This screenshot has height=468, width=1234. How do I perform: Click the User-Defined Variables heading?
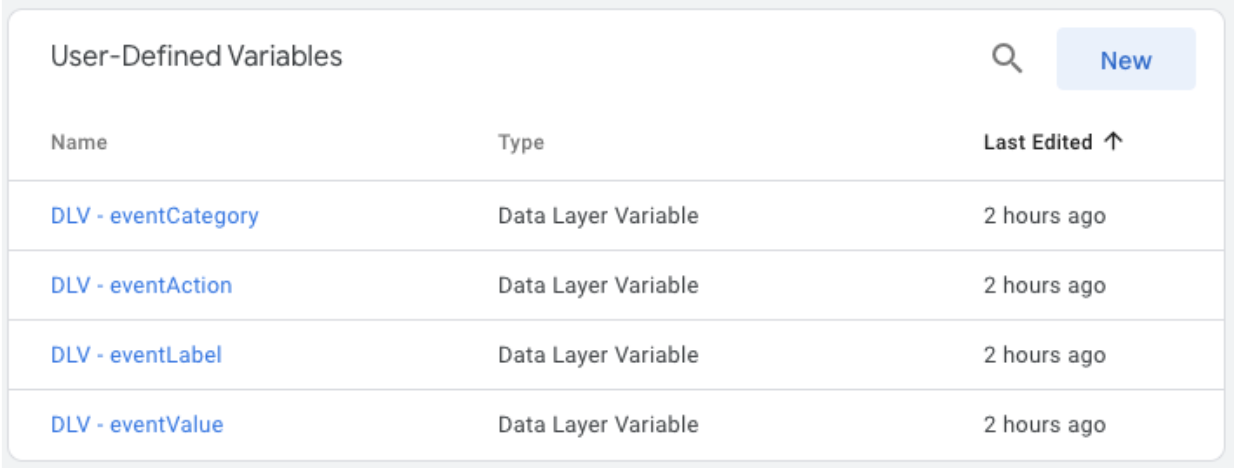point(196,57)
